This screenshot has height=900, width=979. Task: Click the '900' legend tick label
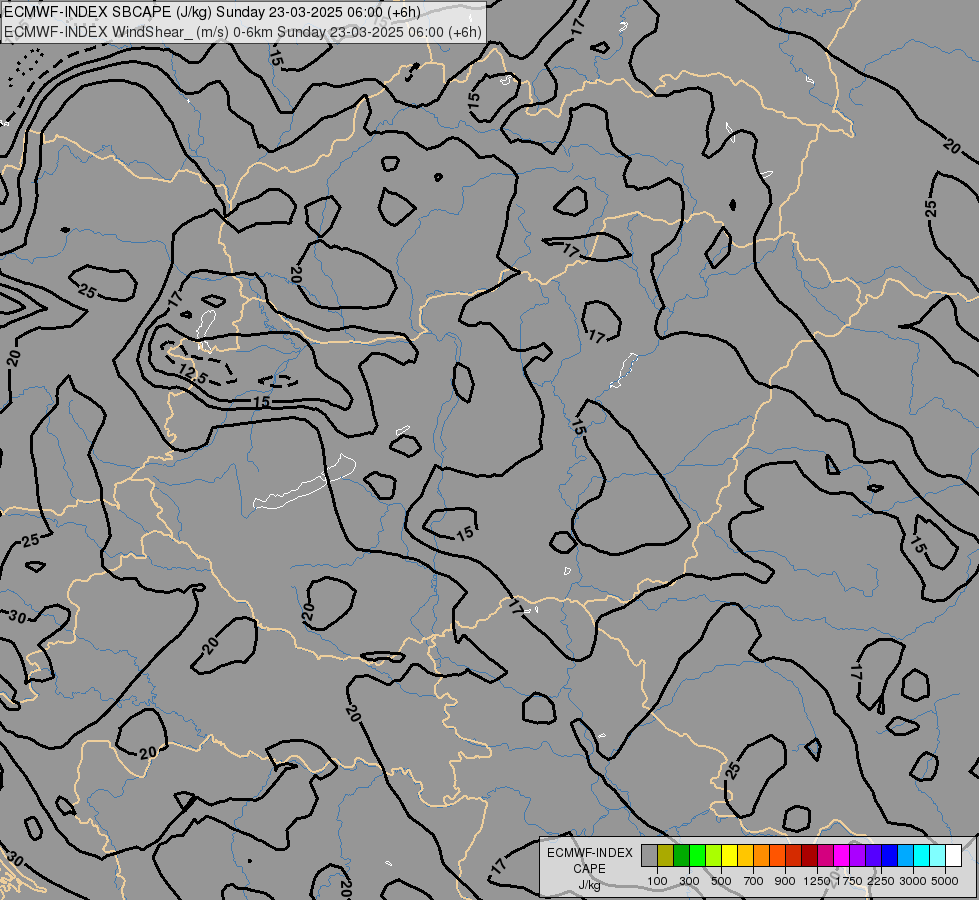(785, 881)
